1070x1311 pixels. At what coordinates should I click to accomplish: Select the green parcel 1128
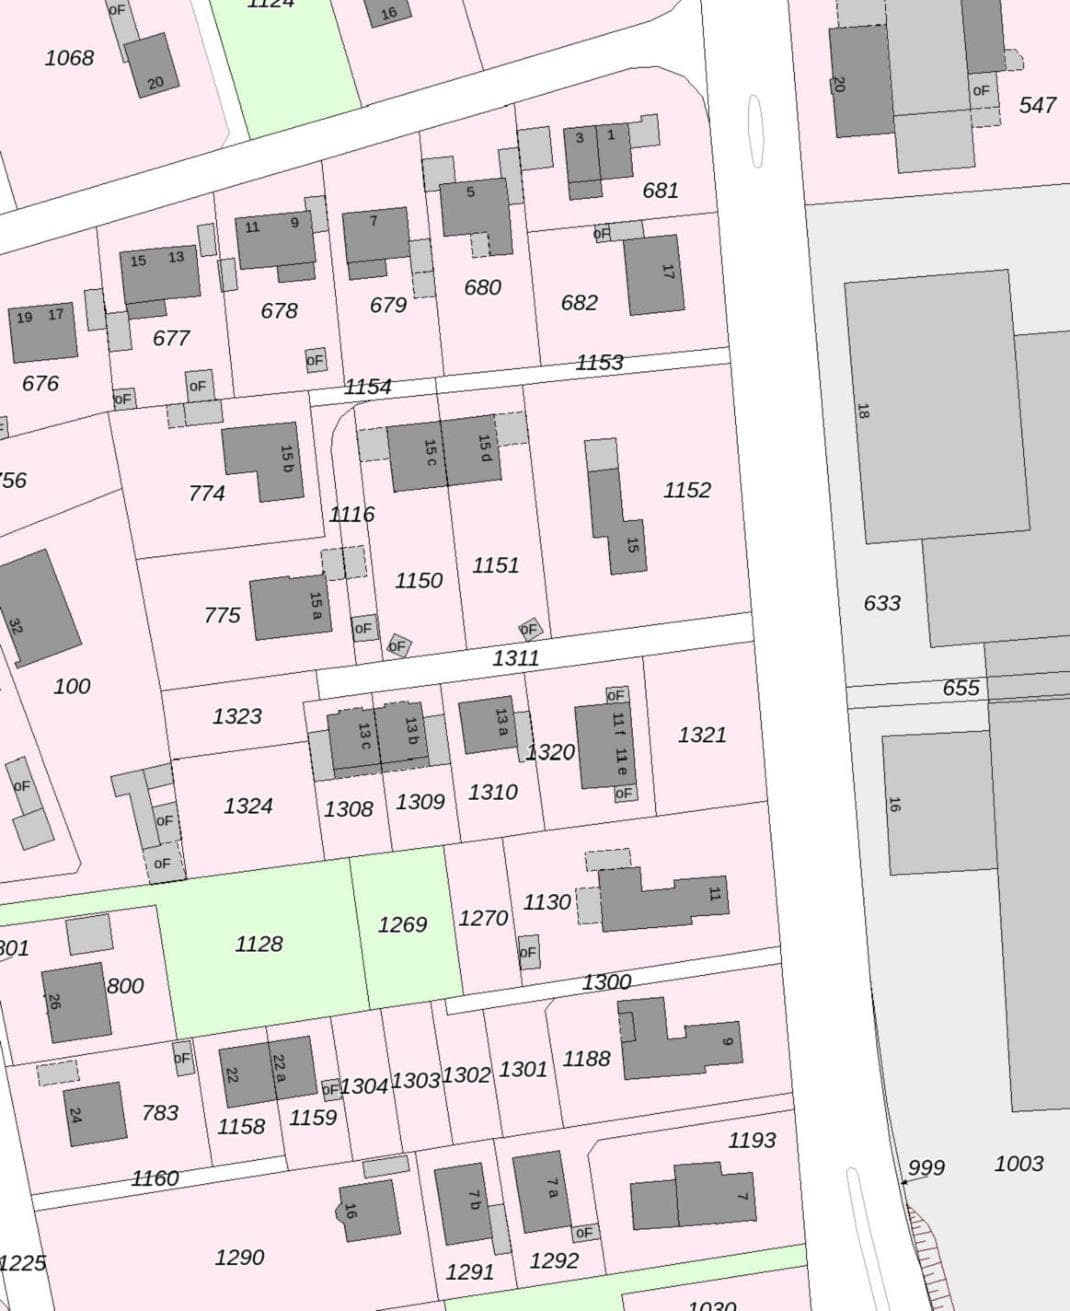click(258, 944)
